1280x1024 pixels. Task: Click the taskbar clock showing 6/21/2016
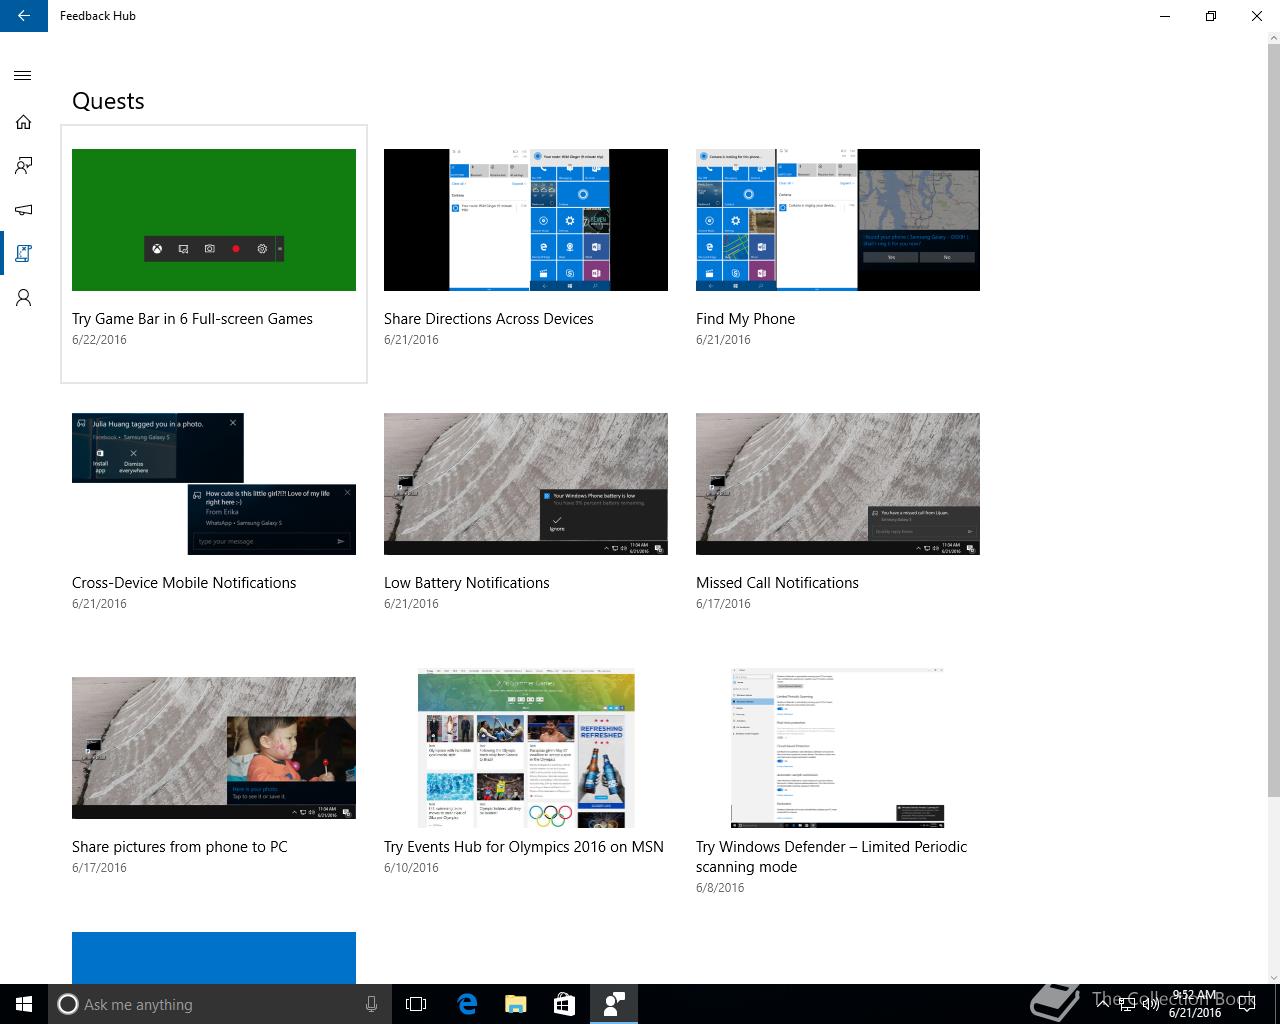click(x=1194, y=1004)
